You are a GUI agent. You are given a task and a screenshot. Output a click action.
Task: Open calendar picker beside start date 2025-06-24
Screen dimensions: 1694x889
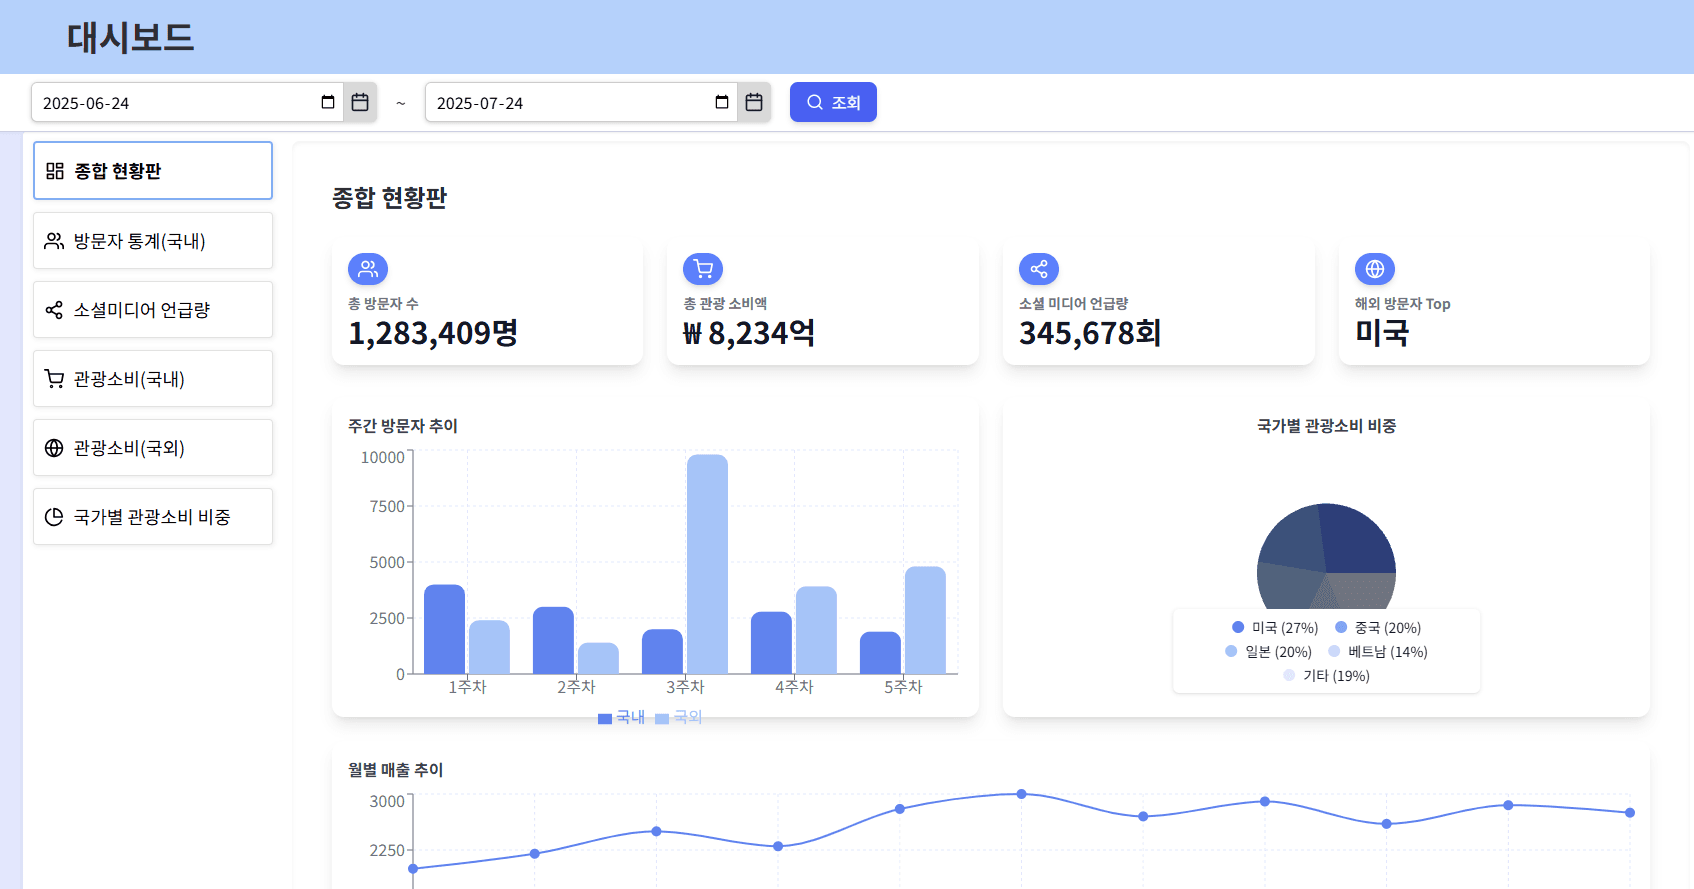point(360,102)
